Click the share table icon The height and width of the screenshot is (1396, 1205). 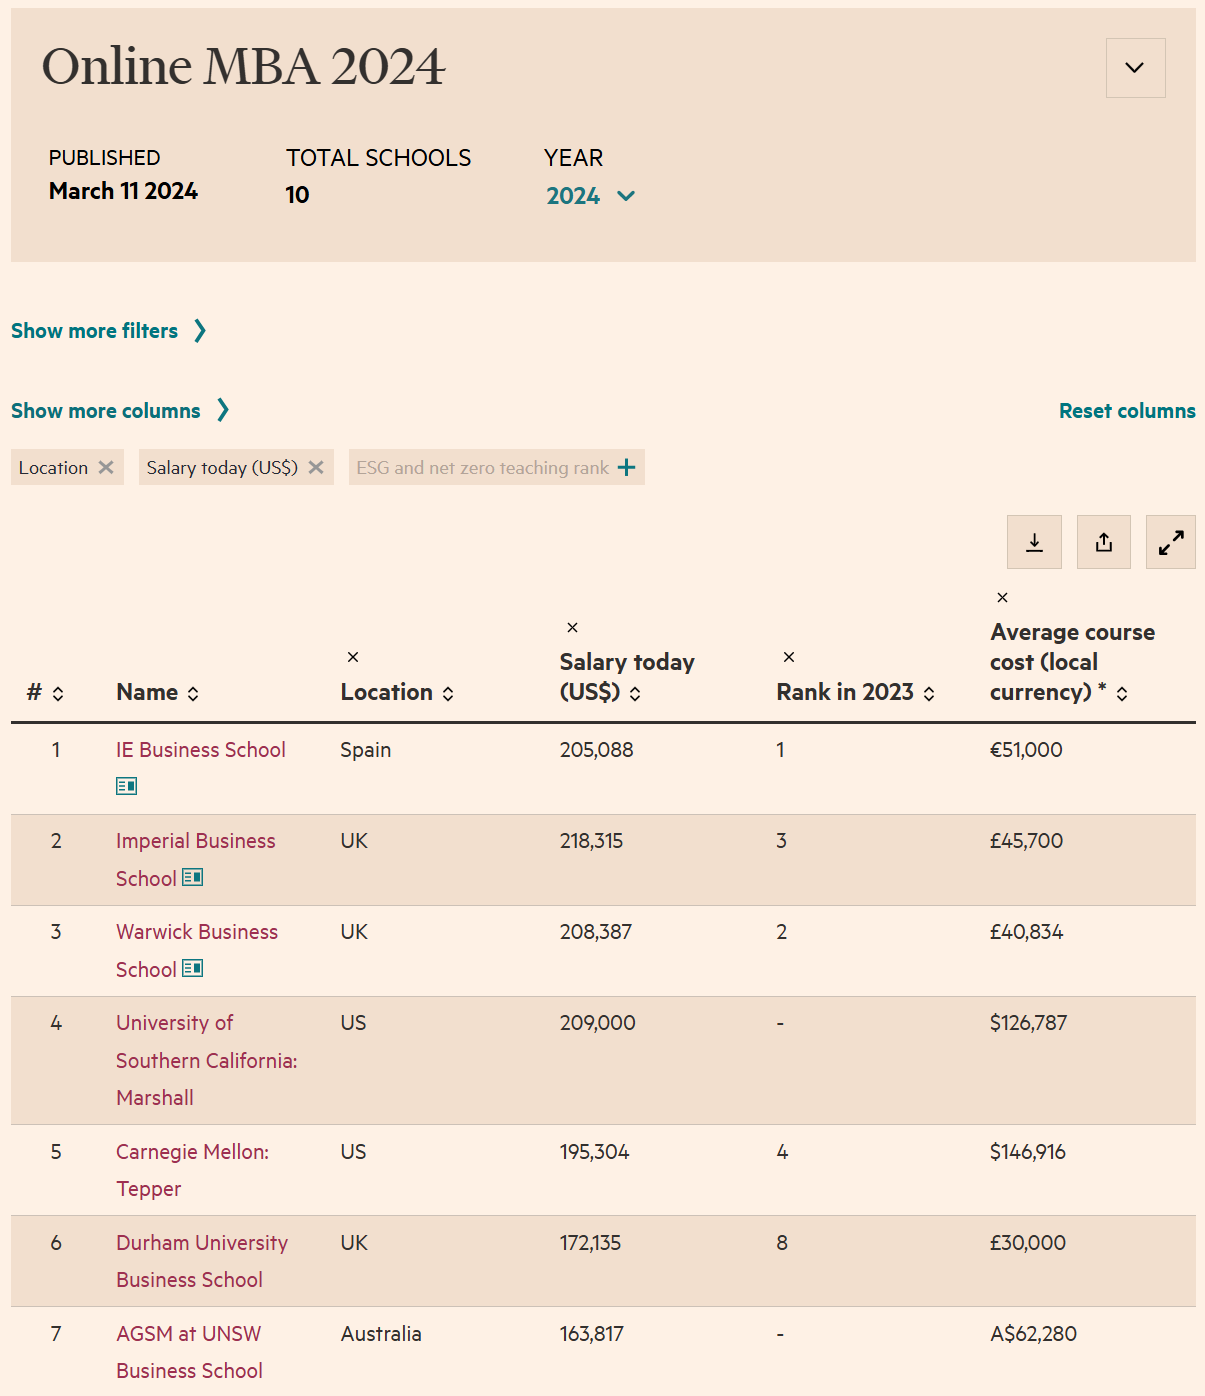point(1103,542)
